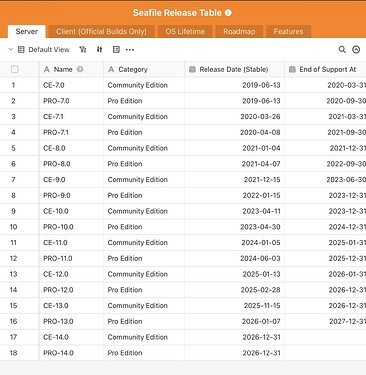Viewport: 366px width, 375px height.
Task: Click the text-type icon of Name column
Action: tap(47, 69)
